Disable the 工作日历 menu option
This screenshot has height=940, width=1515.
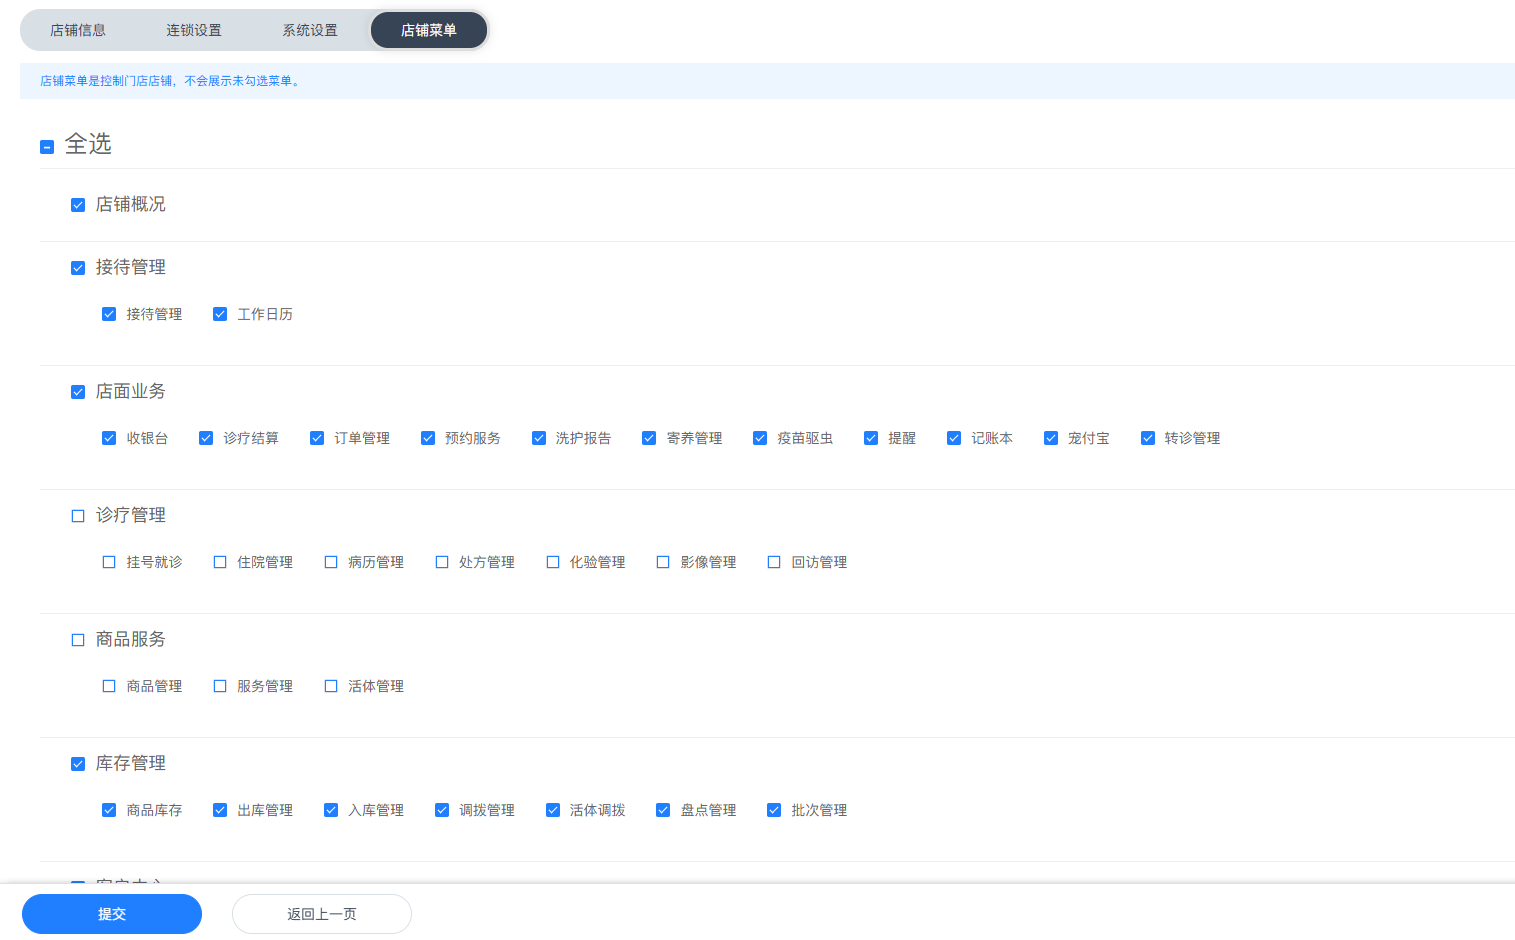[220, 314]
